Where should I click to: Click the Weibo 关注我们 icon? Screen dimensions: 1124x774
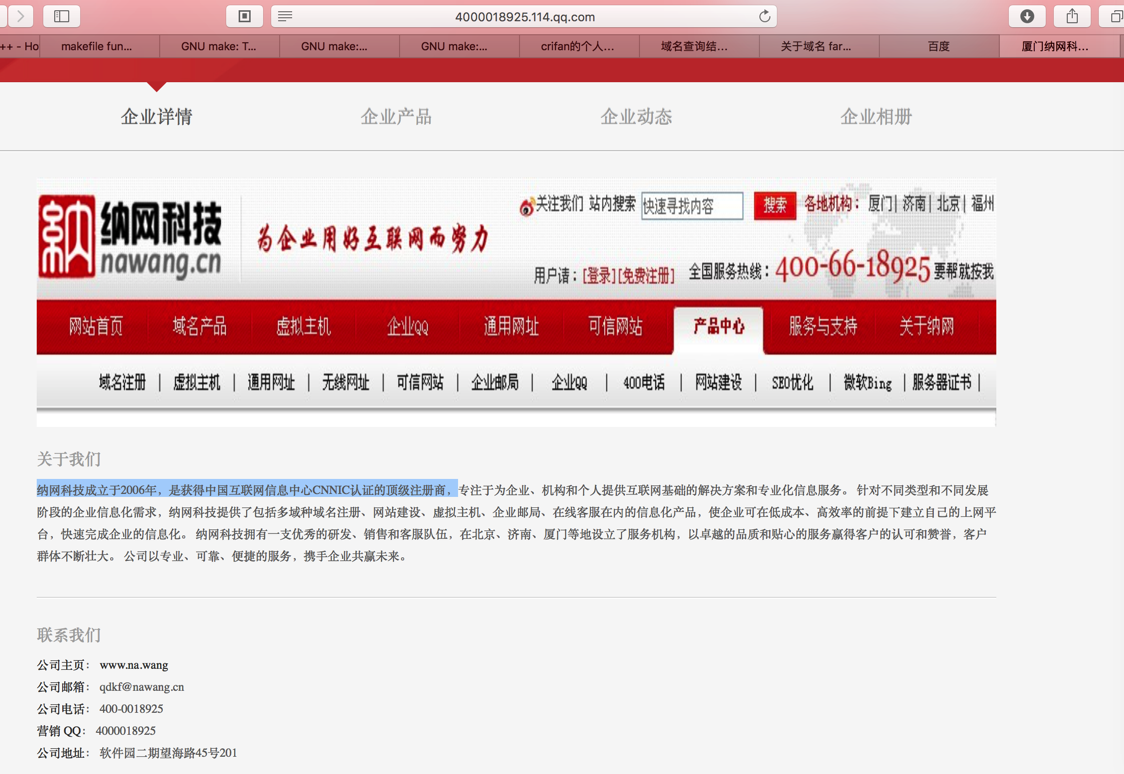click(527, 206)
